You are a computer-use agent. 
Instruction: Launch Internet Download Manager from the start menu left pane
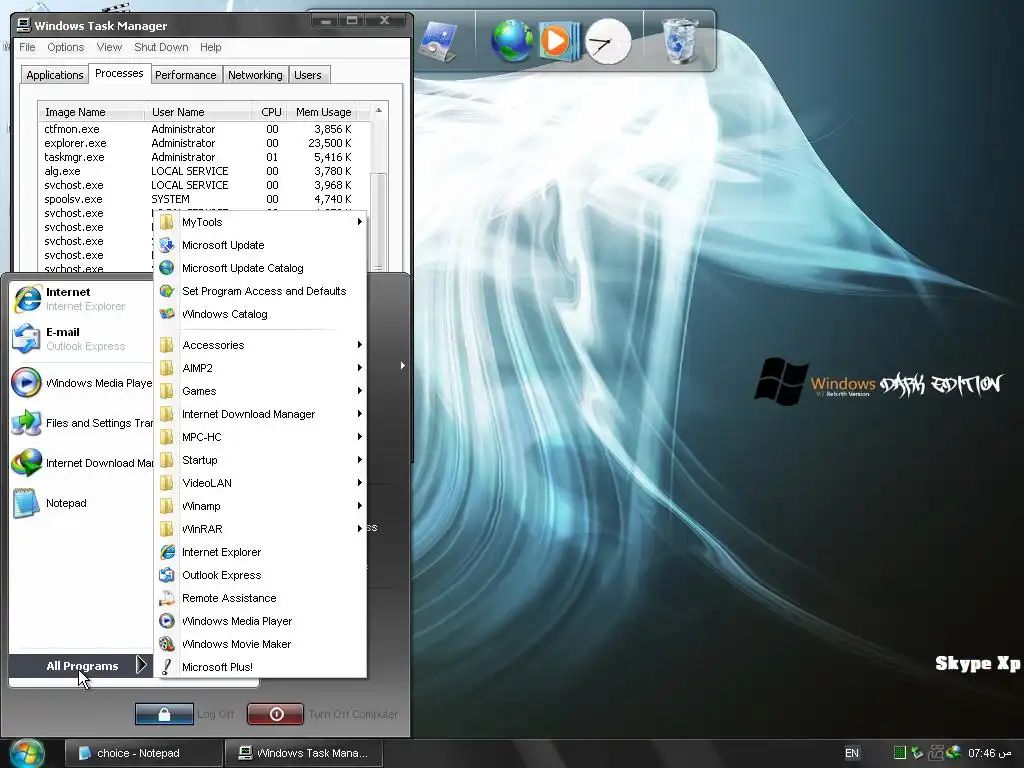pyautogui.click(x=82, y=463)
